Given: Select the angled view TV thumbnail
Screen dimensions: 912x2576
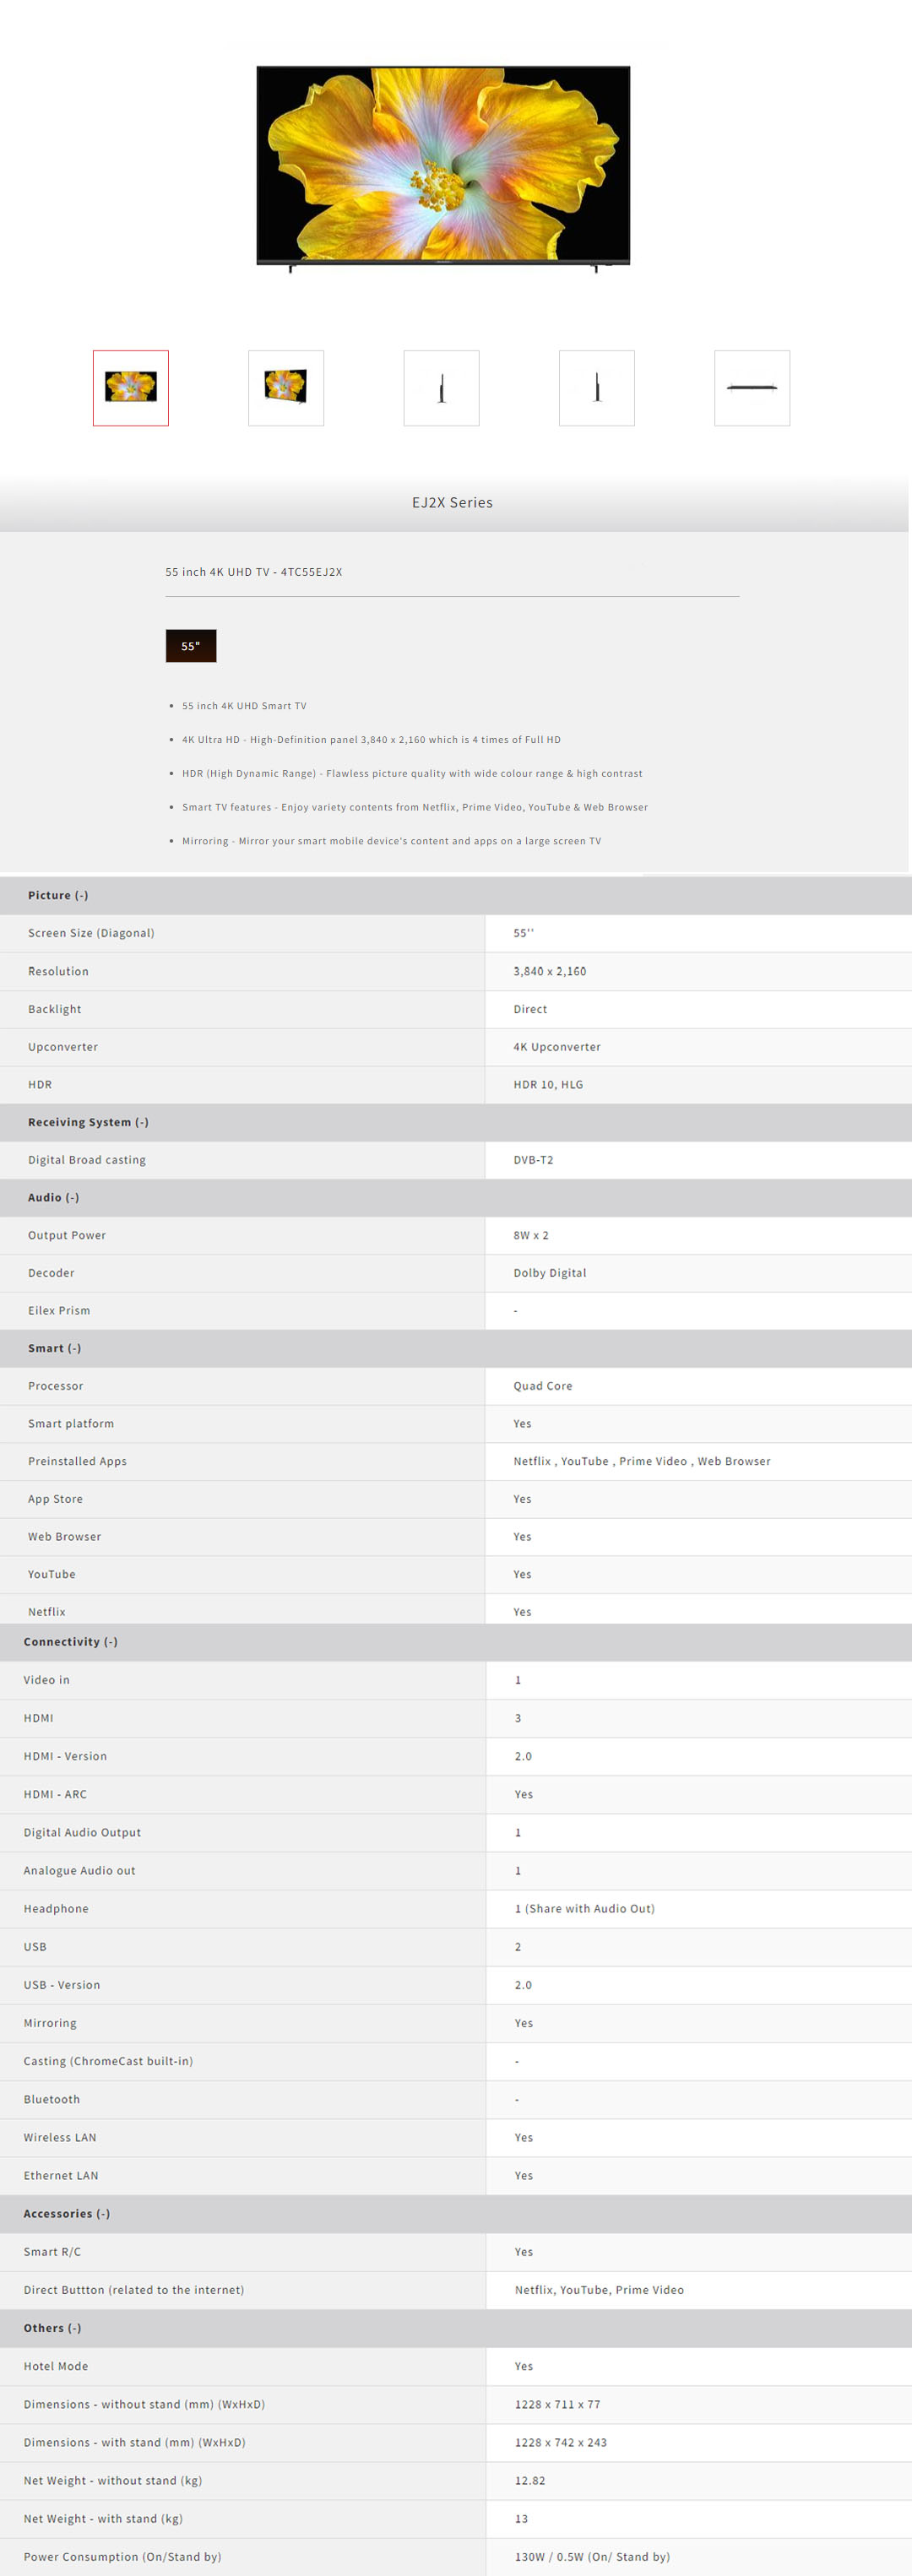Looking at the screenshot, I should point(286,388).
